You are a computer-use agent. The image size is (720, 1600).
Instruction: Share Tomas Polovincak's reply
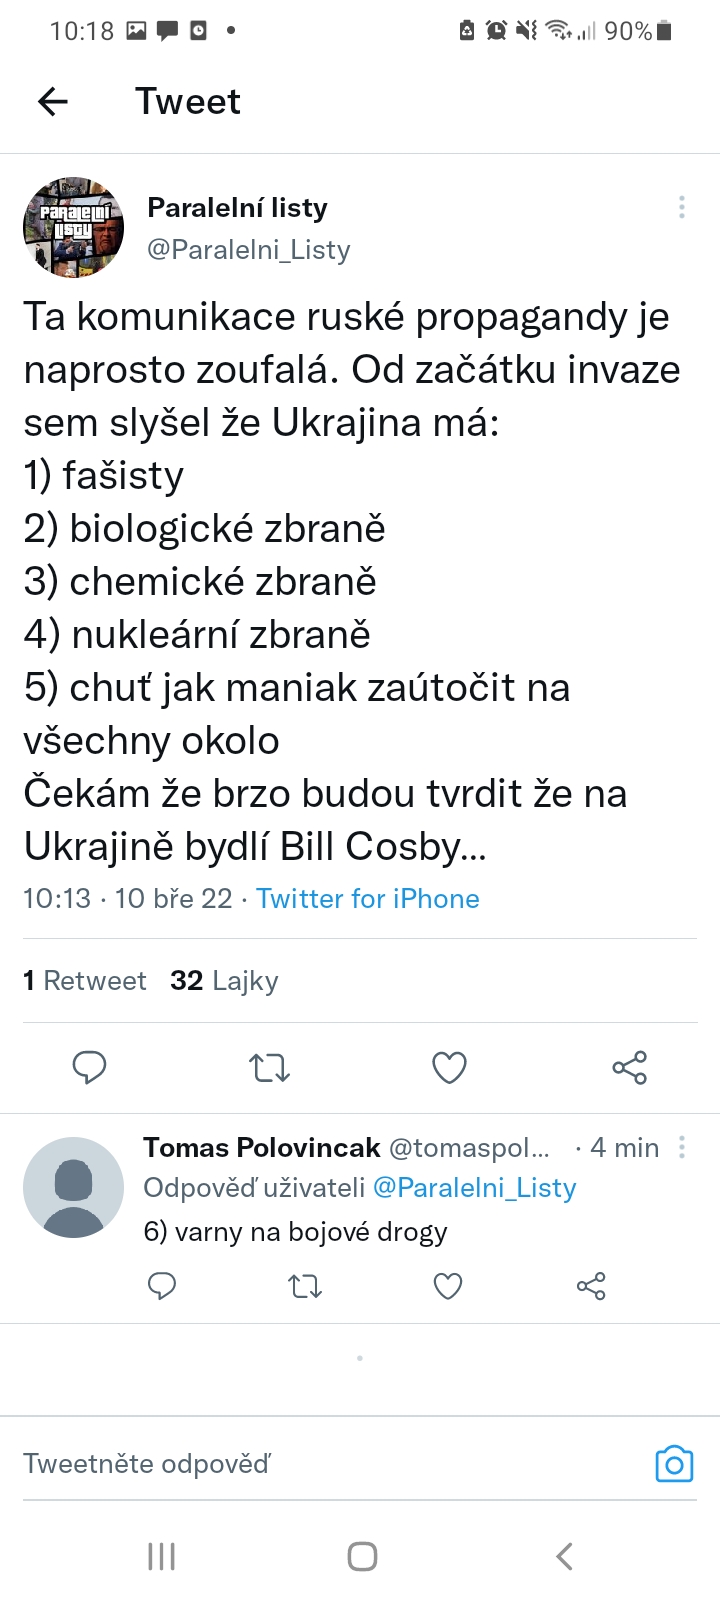click(591, 1286)
